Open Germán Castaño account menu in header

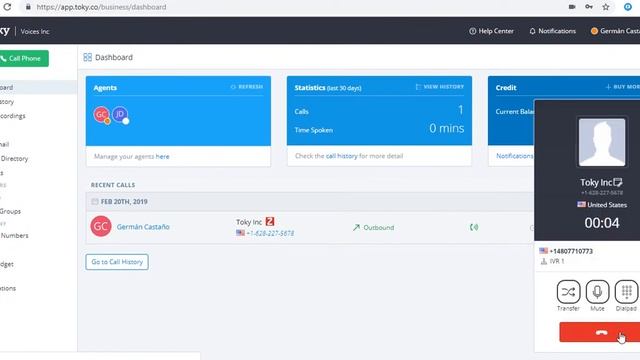click(615, 31)
